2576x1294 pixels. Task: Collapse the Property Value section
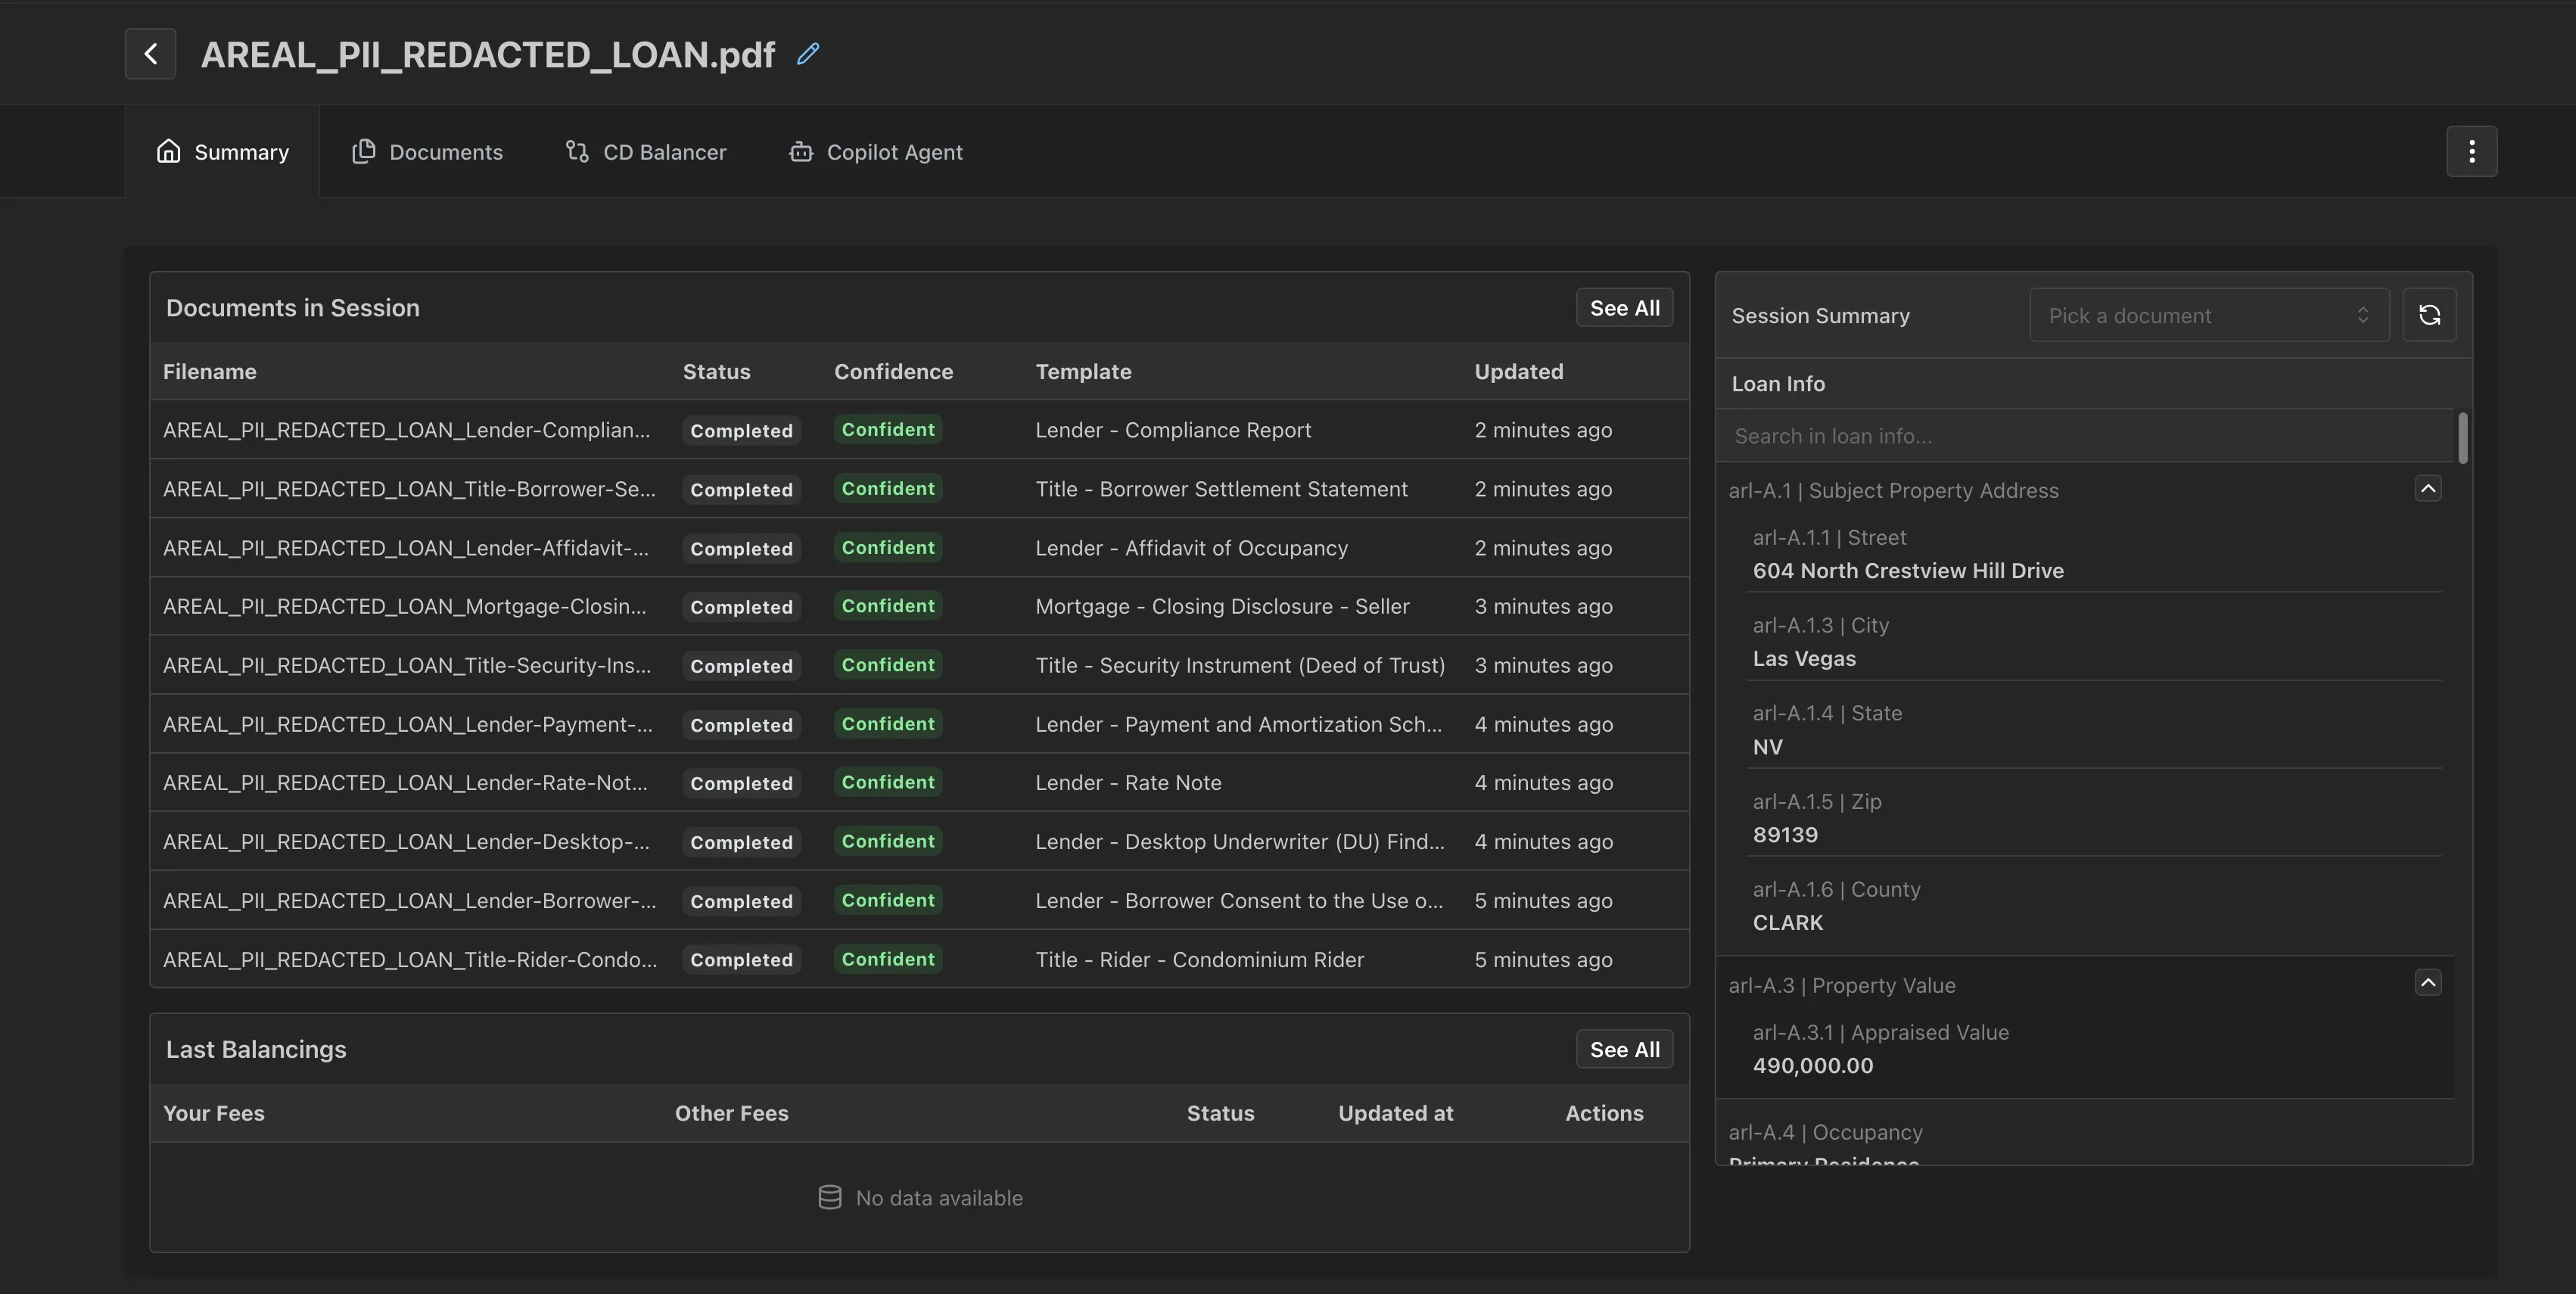tap(2427, 983)
